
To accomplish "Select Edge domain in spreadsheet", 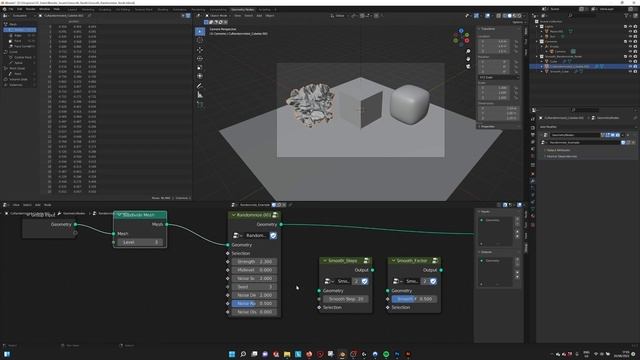I will tap(19, 36).
